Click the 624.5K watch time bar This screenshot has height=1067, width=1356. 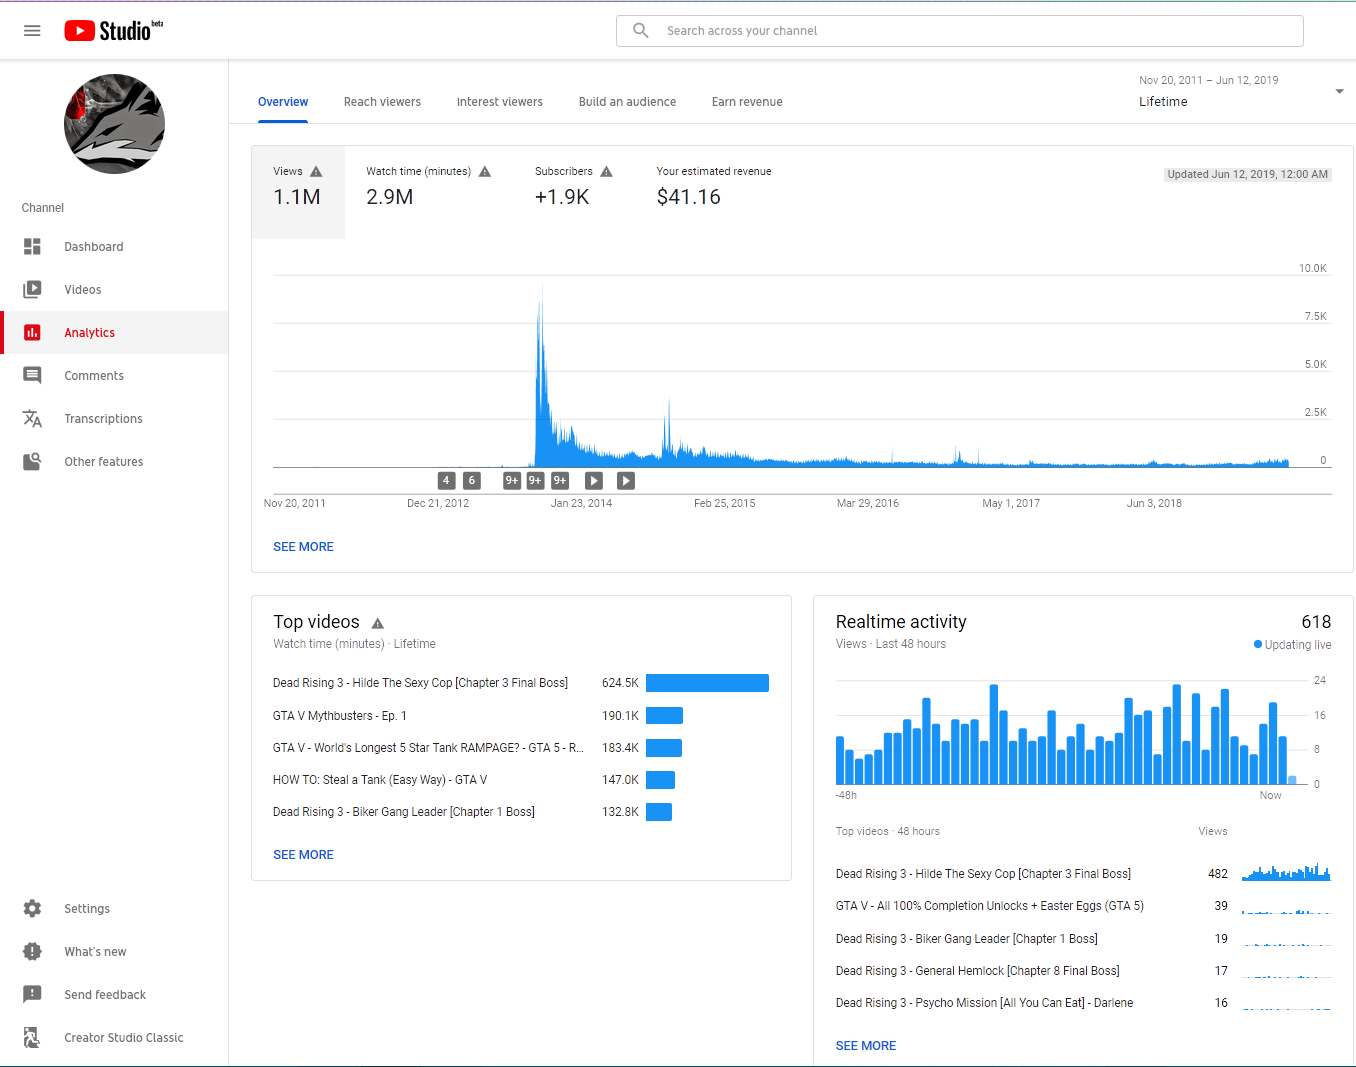(707, 683)
